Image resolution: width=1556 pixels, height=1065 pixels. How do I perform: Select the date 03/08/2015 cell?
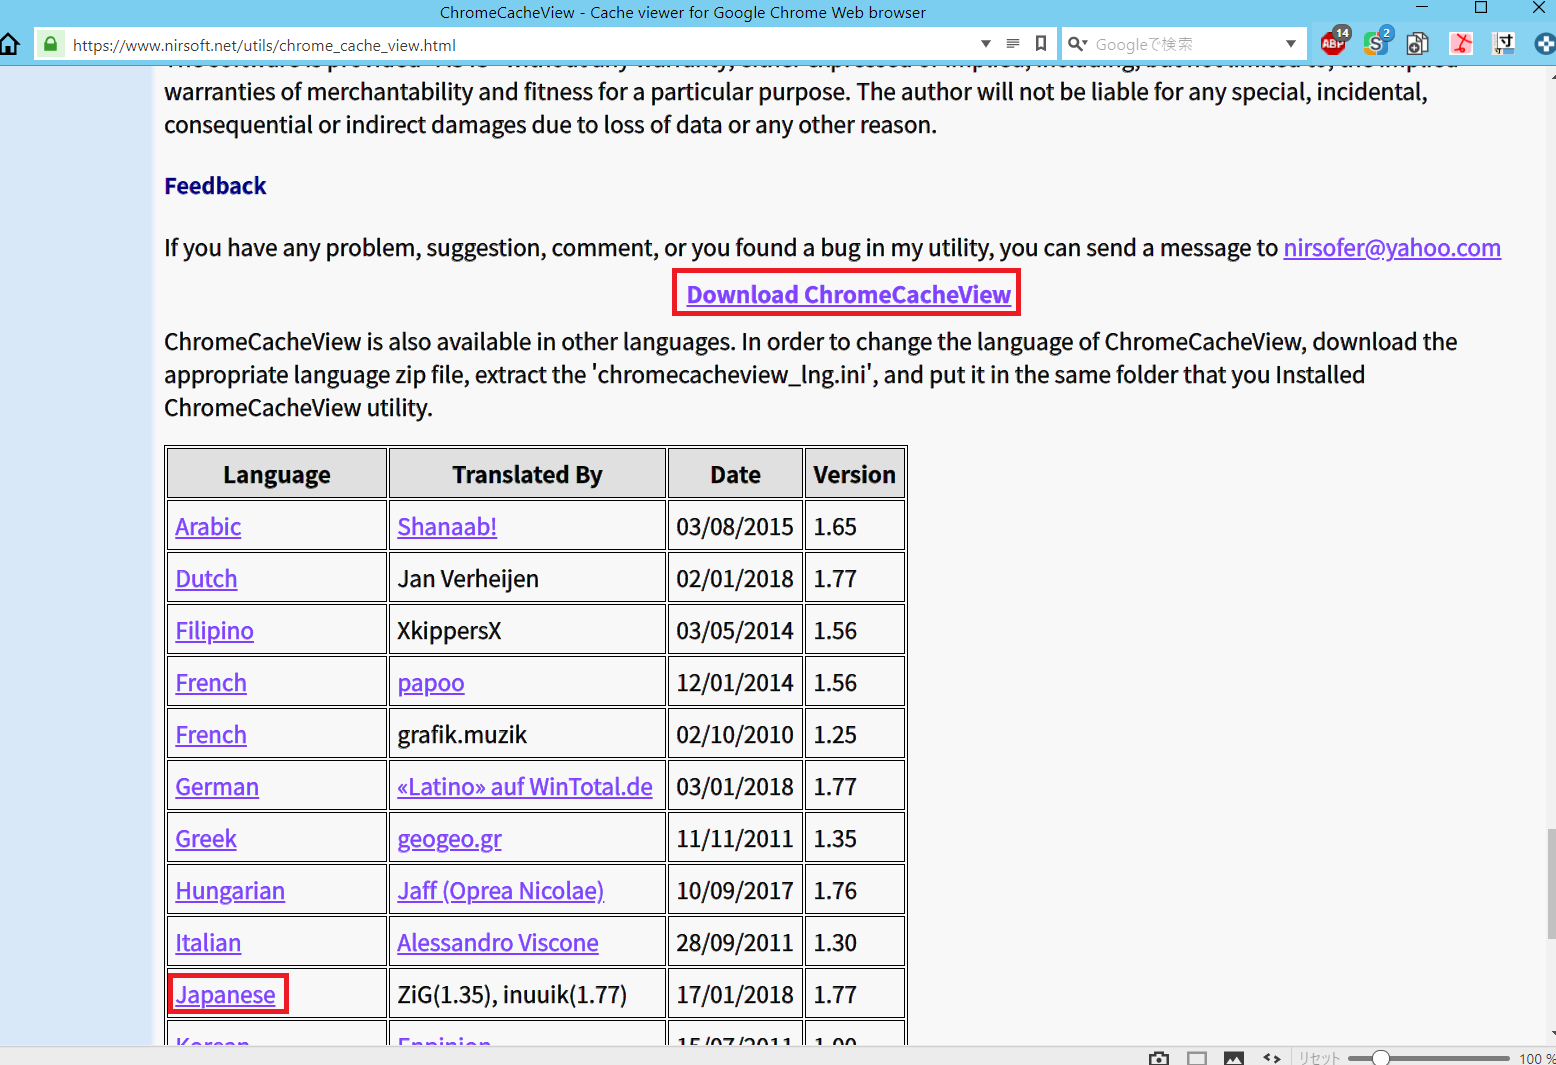(735, 527)
